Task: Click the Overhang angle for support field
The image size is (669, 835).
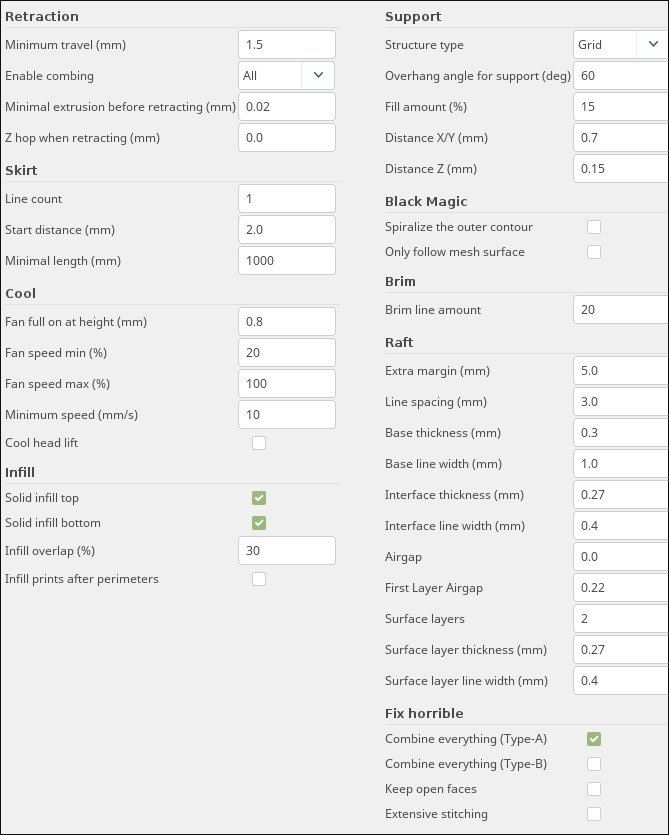Action: tap(621, 76)
